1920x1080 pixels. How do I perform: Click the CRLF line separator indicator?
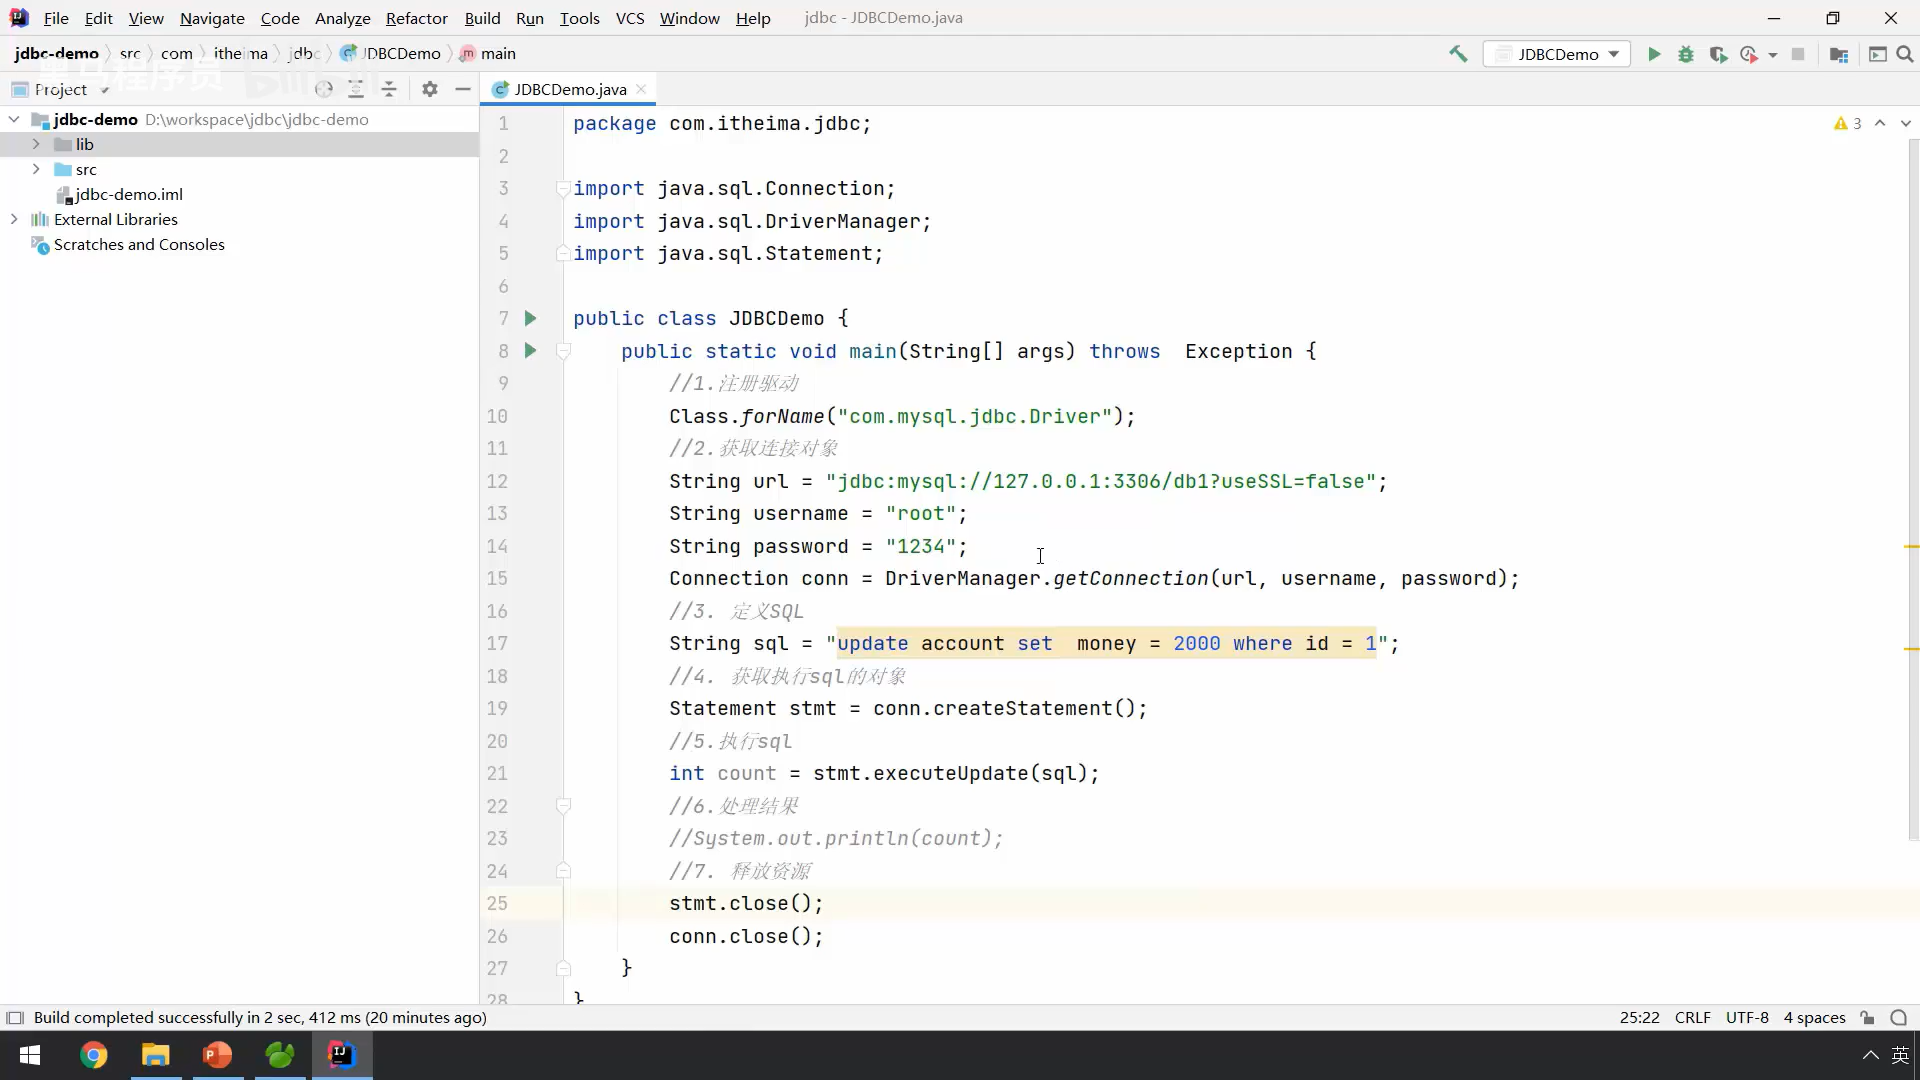click(1692, 1017)
